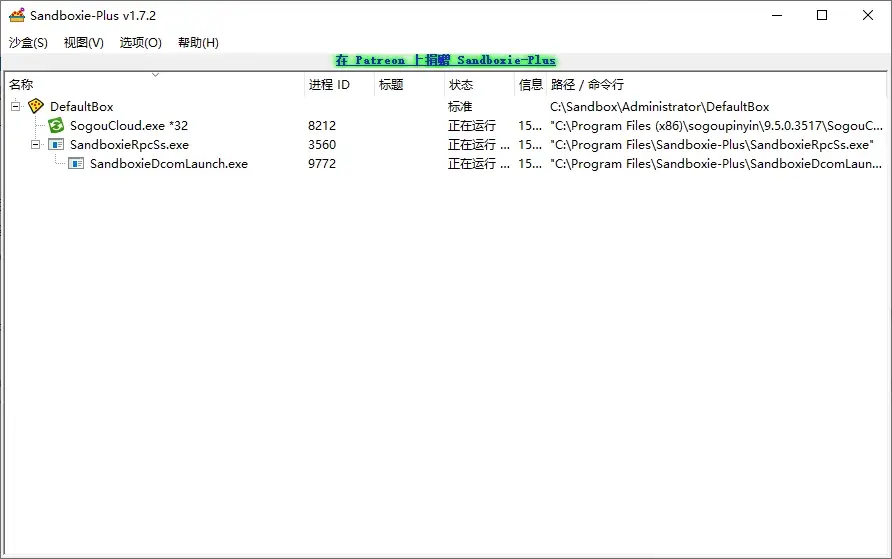The image size is (892, 559).
Task: Maximize the Sandboxie-Plus window
Action: (821, 15)
